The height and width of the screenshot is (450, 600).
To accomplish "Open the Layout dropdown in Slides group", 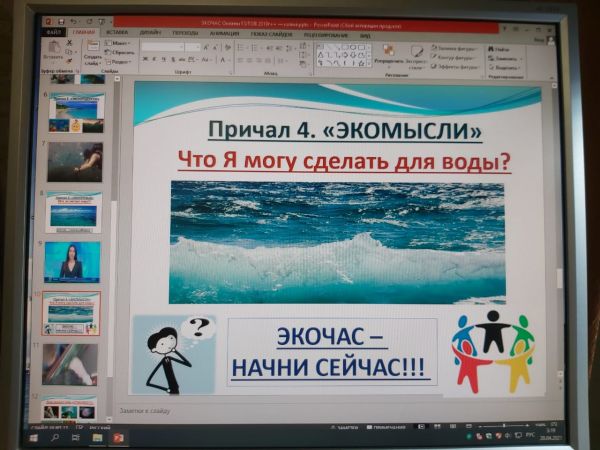I will click(x=120, y=44).
